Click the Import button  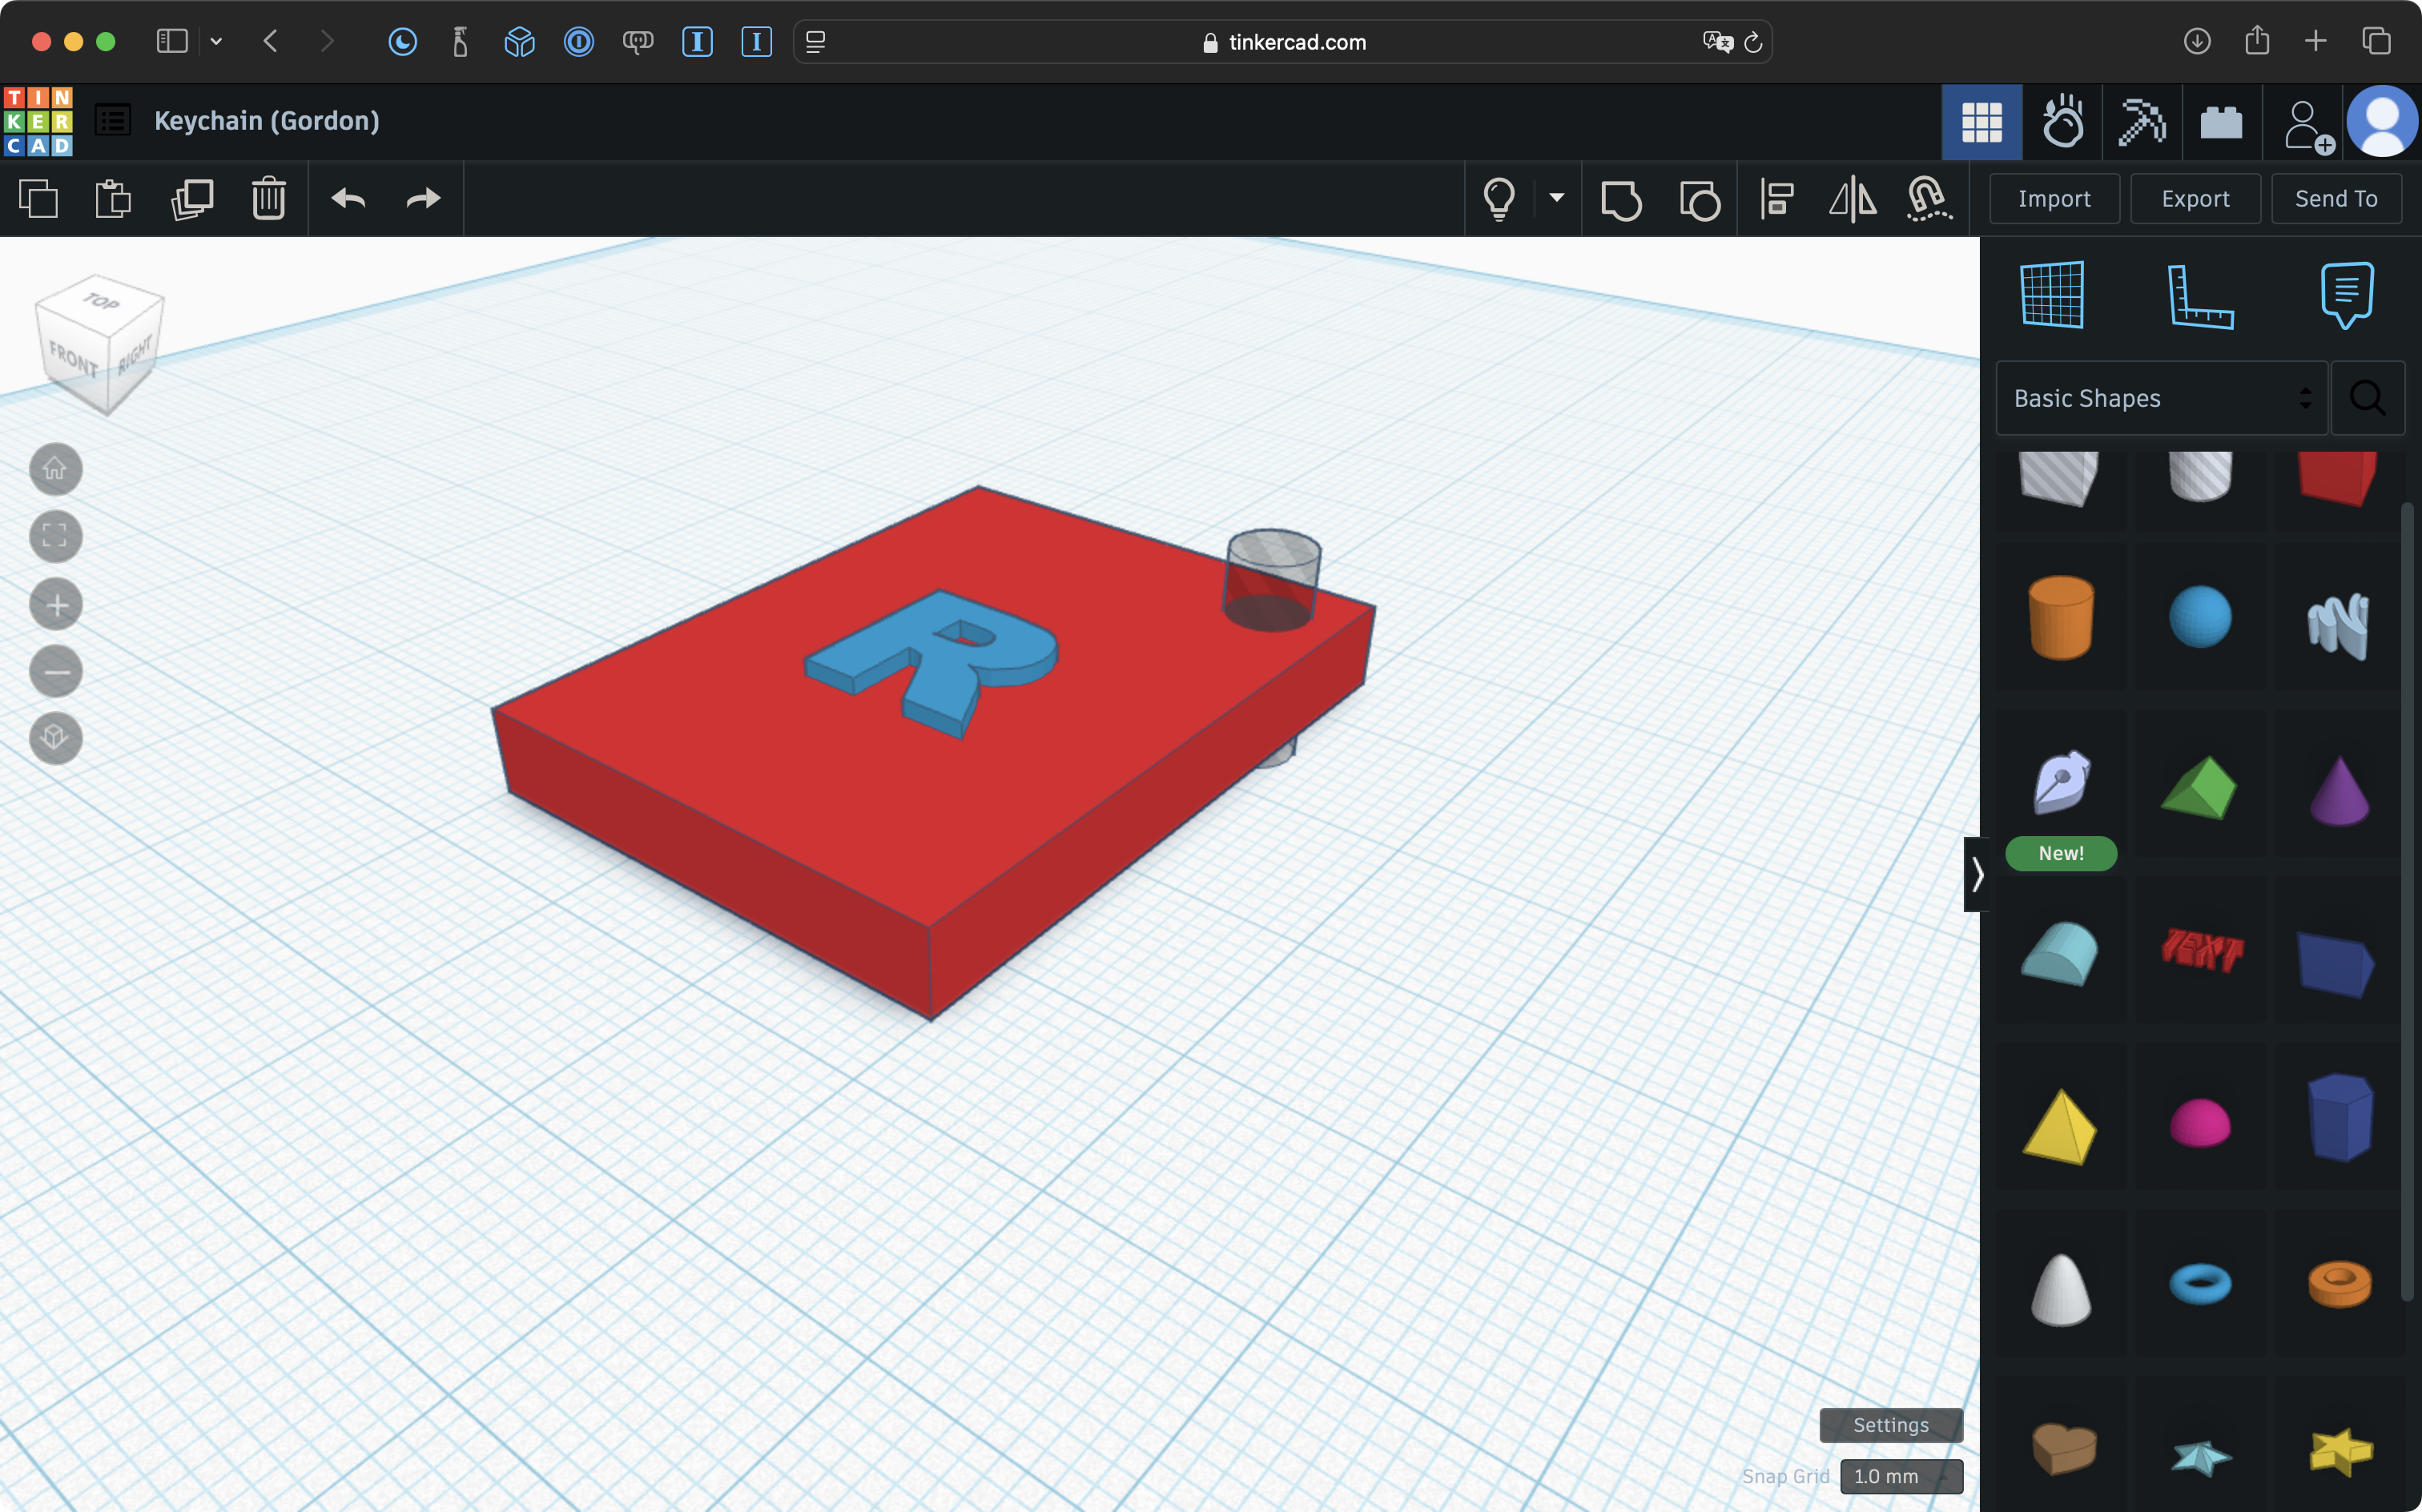pos(2054,199)
